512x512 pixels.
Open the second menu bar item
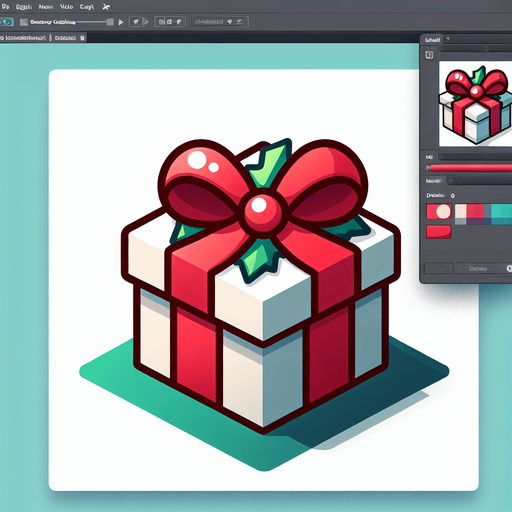pos(24,7)
